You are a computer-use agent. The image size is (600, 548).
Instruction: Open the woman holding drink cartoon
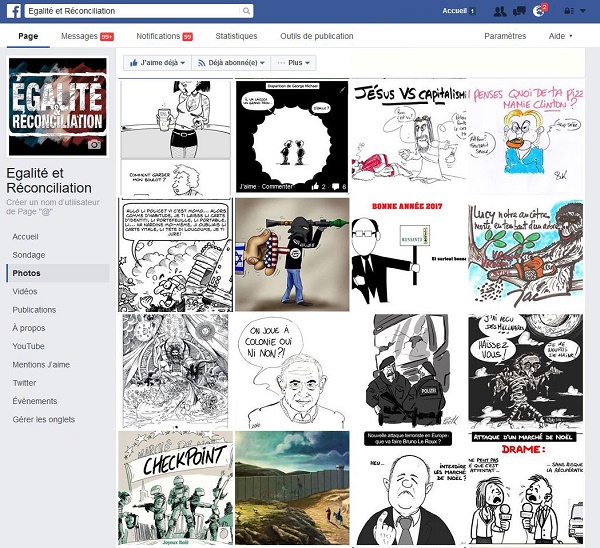(176, 119)
